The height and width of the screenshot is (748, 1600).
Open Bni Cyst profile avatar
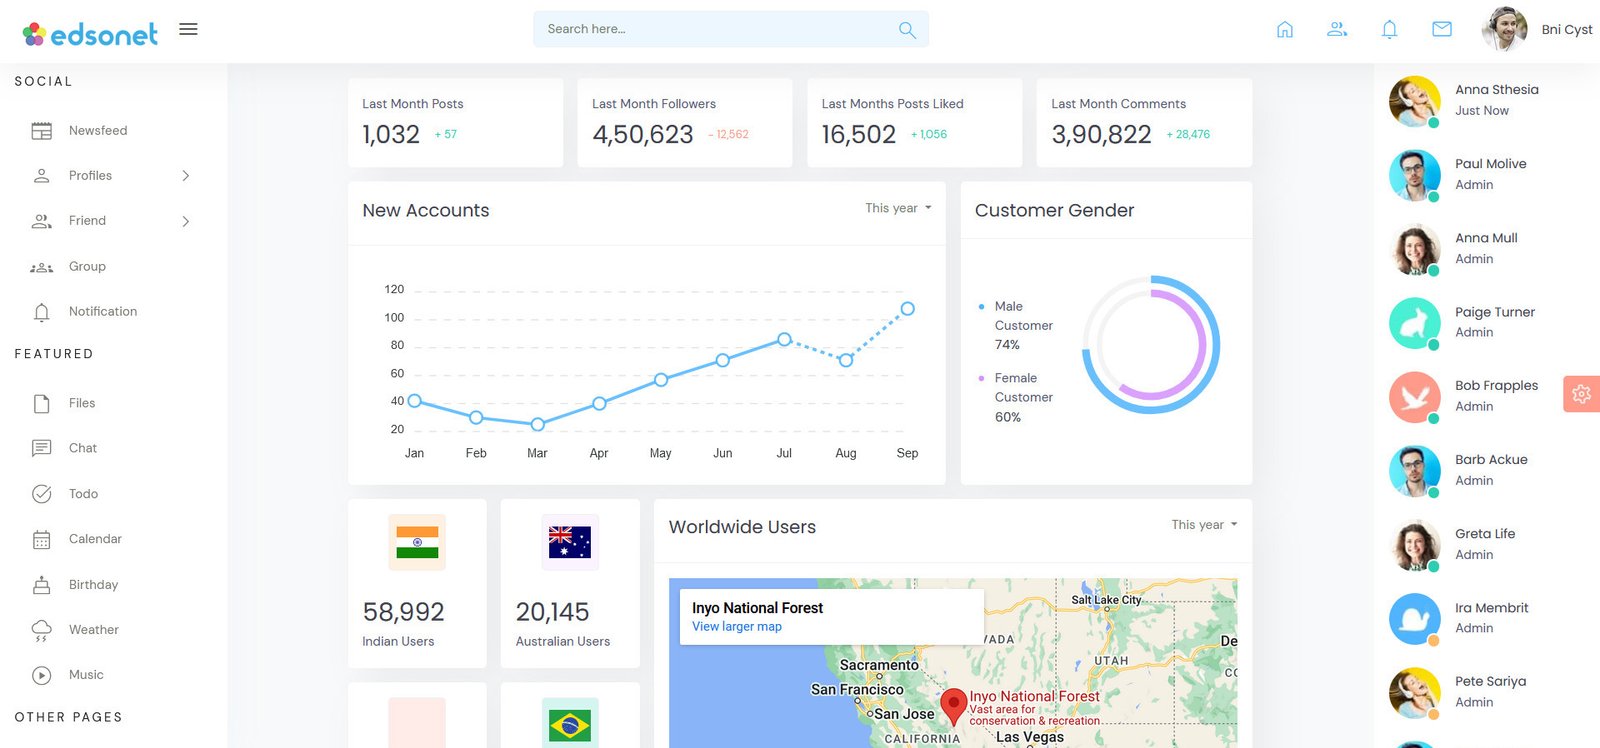pyautogui.click(x=1504, y=29)
